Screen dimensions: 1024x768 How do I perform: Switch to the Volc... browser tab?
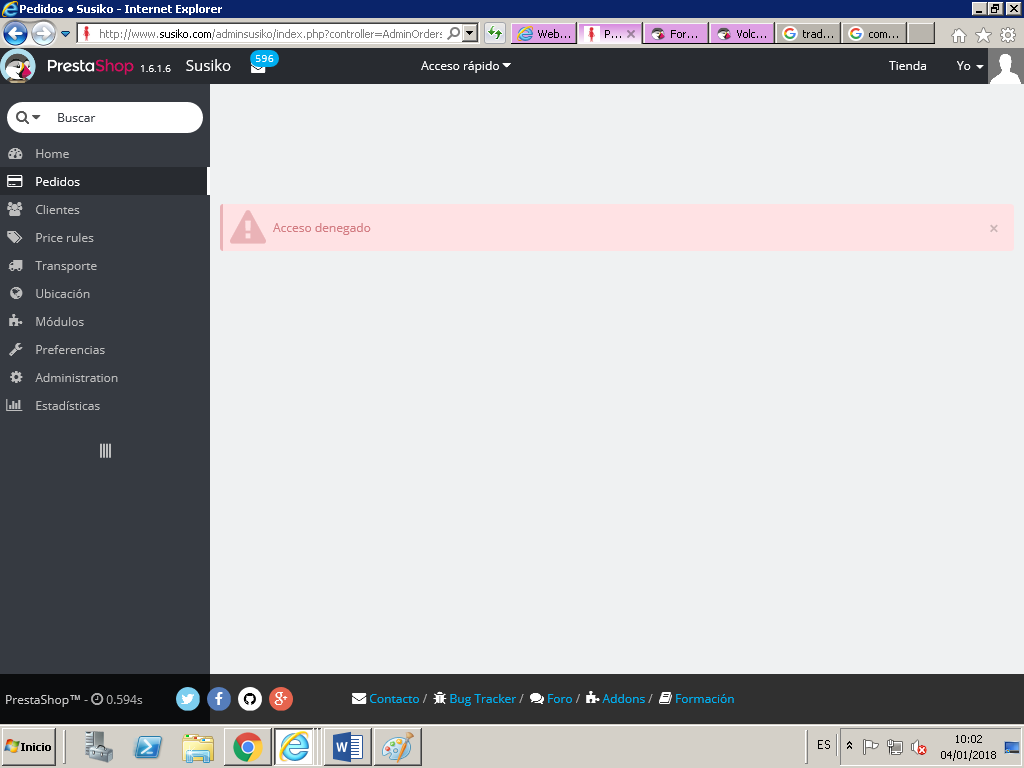743,33
